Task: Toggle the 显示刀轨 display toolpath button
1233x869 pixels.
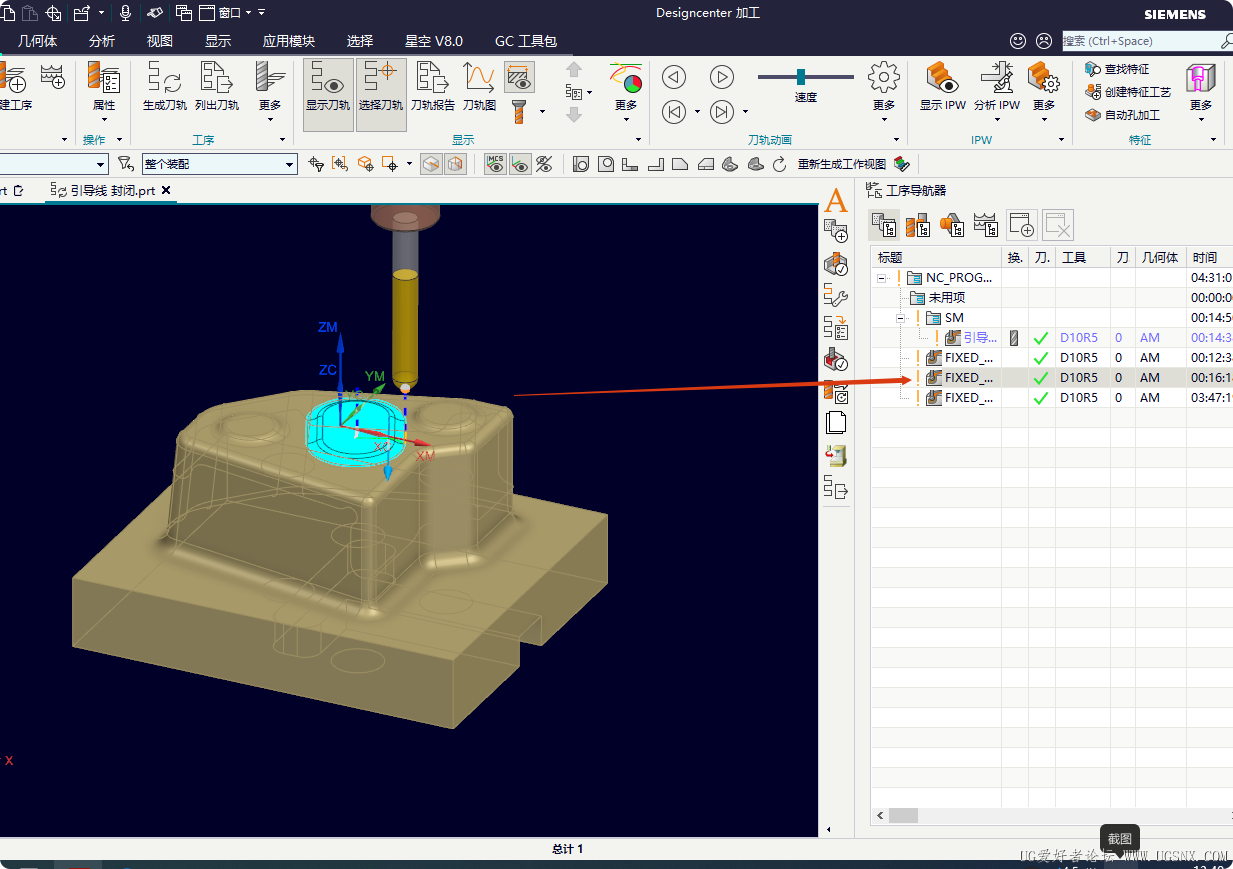Action: [x=328, y=94]
